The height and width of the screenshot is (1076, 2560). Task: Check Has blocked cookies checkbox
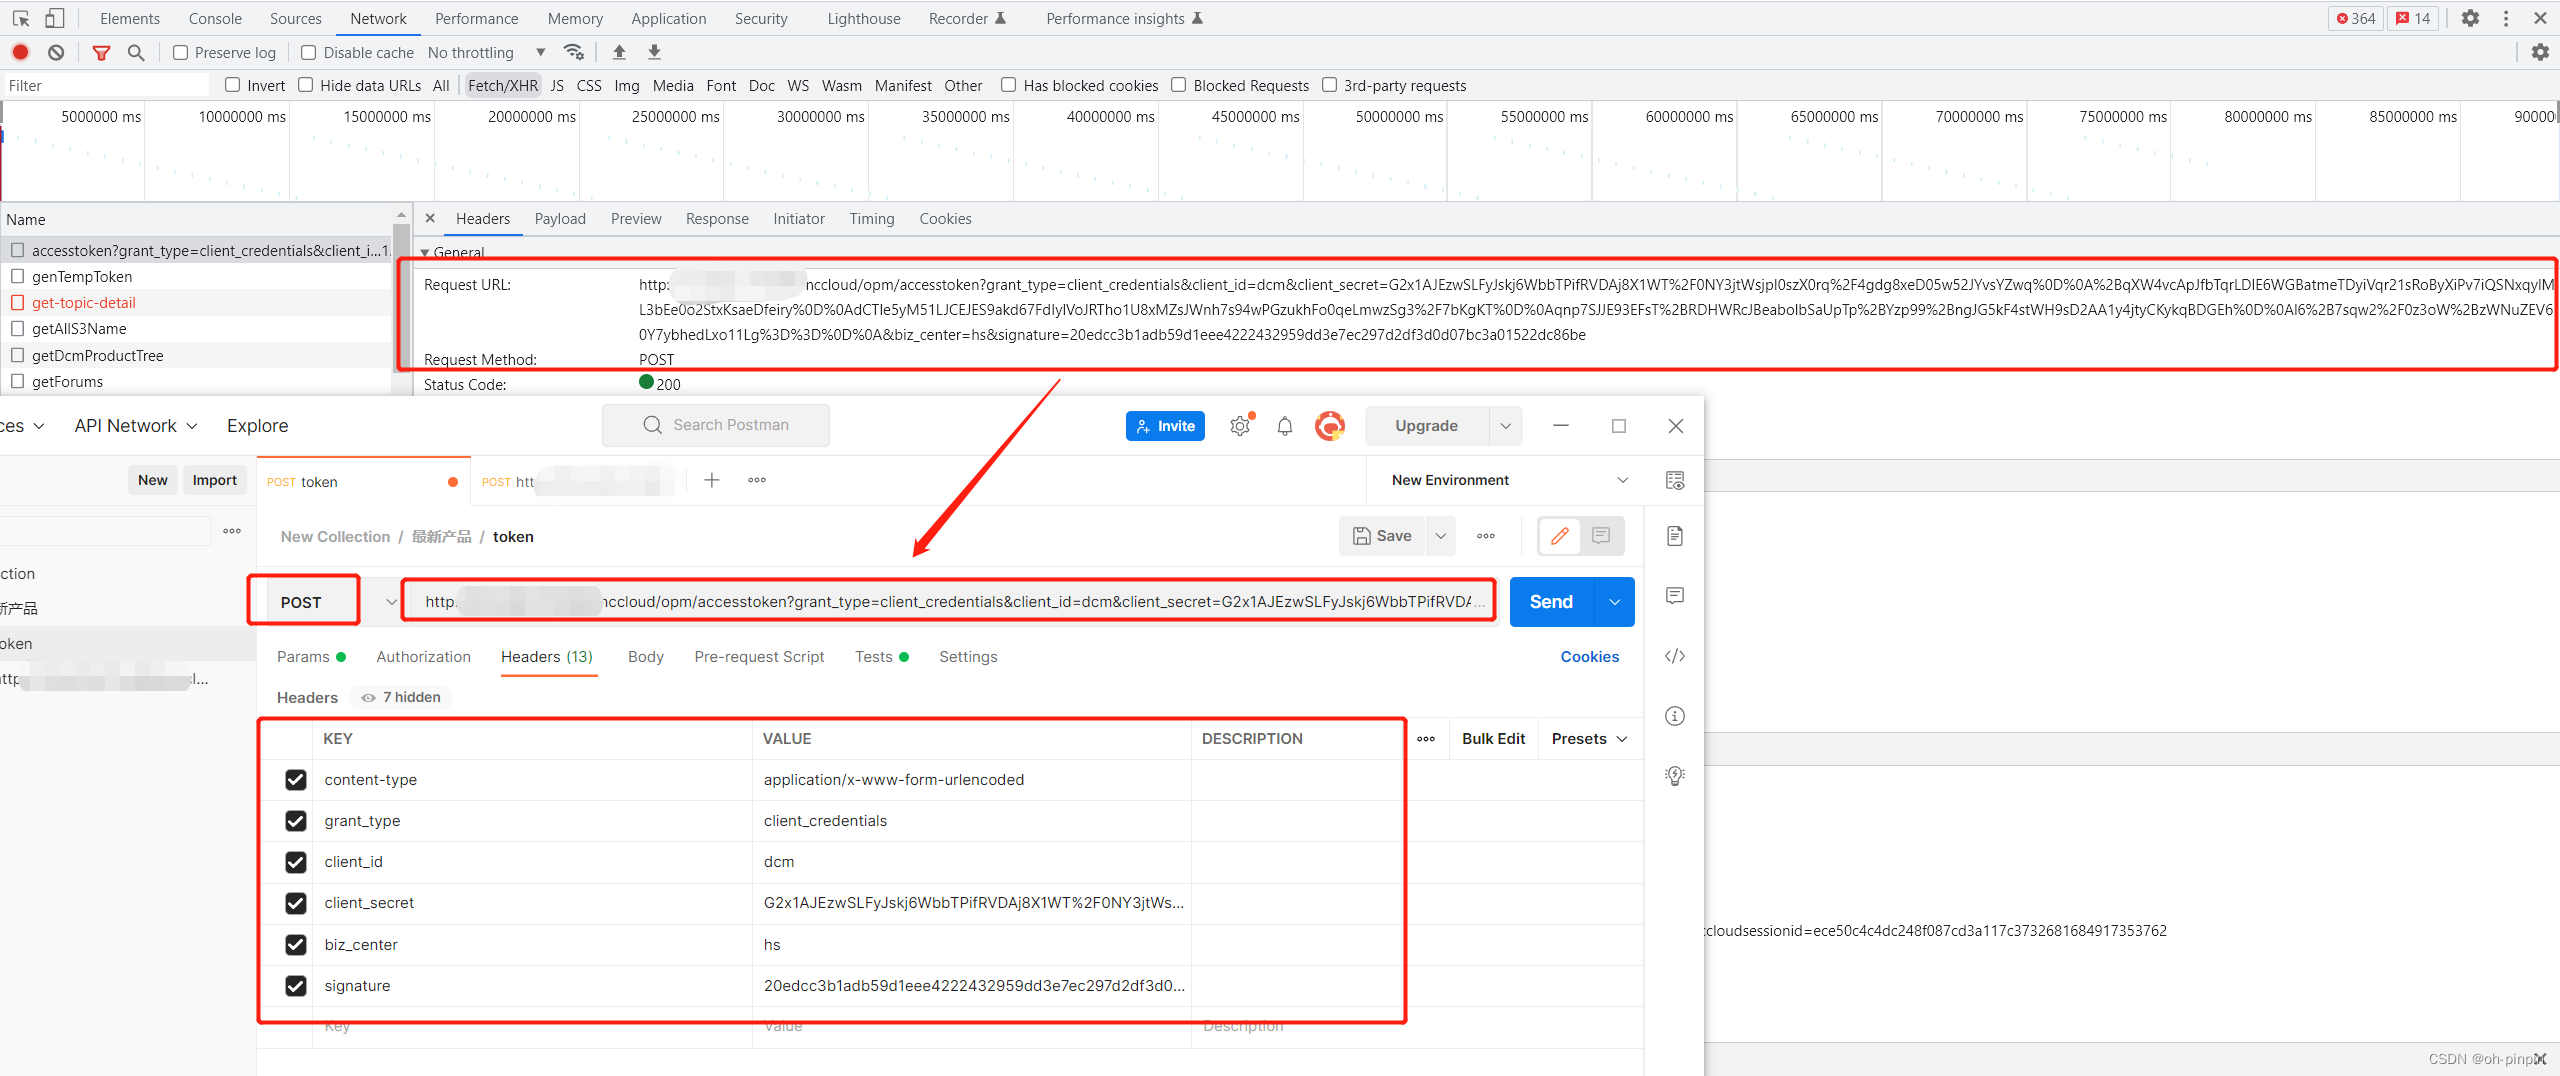click(x=1009, y=85)
